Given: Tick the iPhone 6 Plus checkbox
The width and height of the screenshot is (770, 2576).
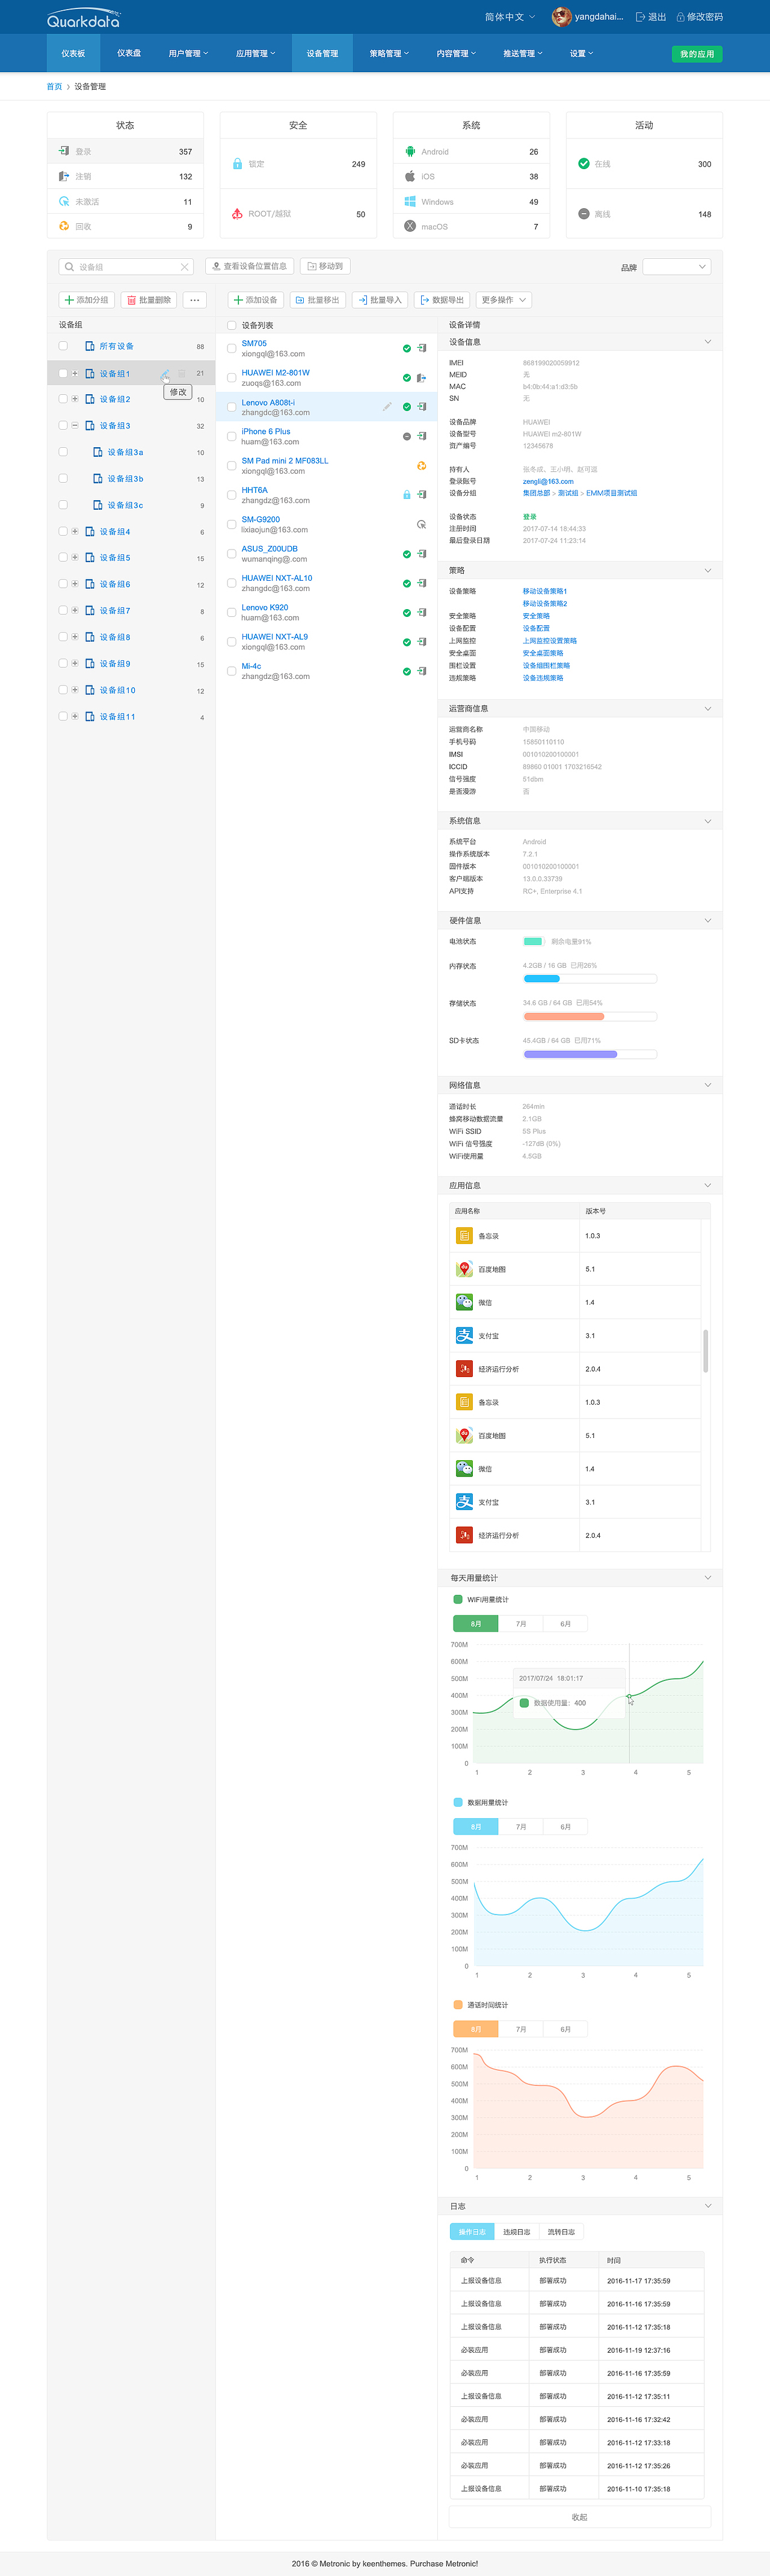Looking at the screenshot, I should (x=232, y=437).
